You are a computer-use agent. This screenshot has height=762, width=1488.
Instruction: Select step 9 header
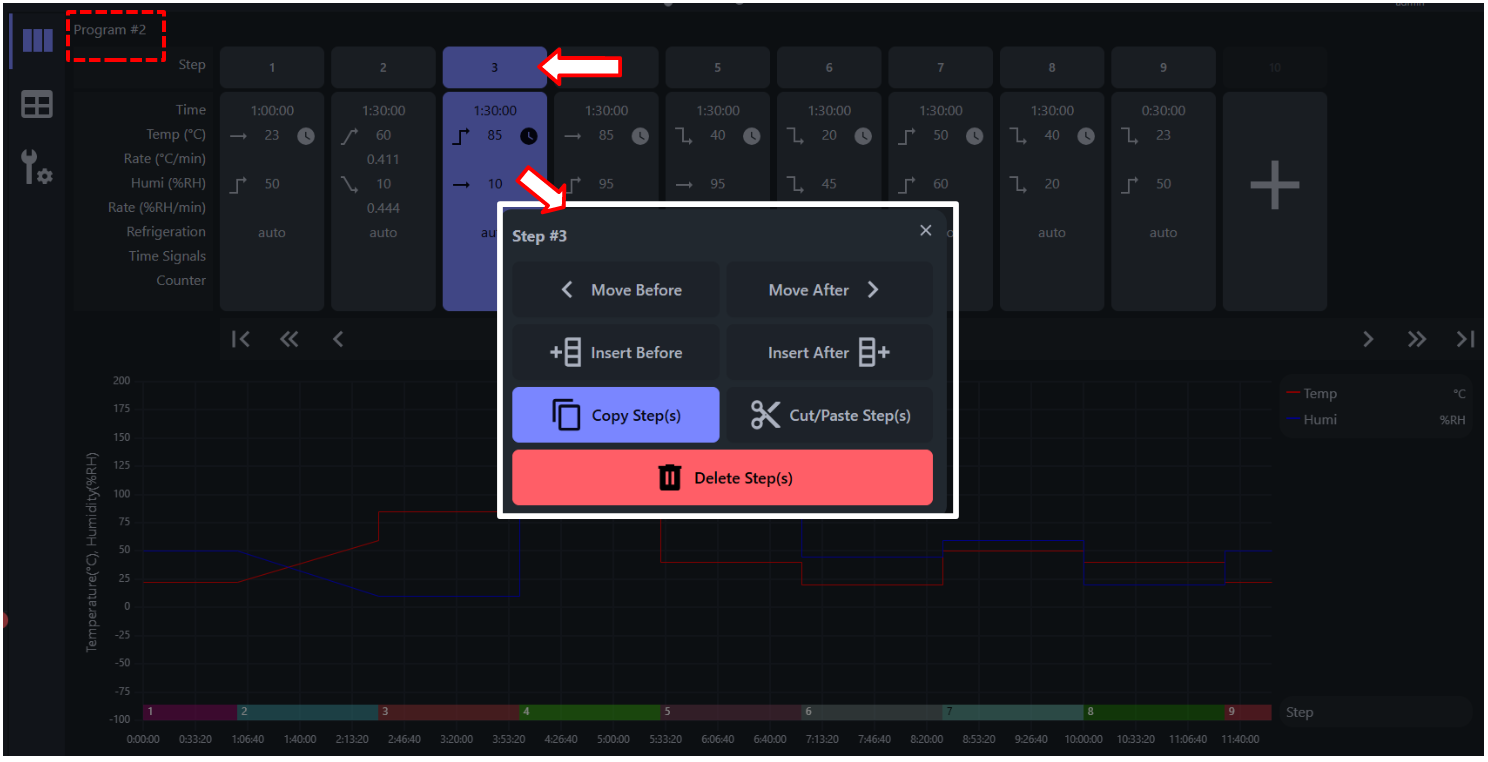click(x=1163, y=67)
